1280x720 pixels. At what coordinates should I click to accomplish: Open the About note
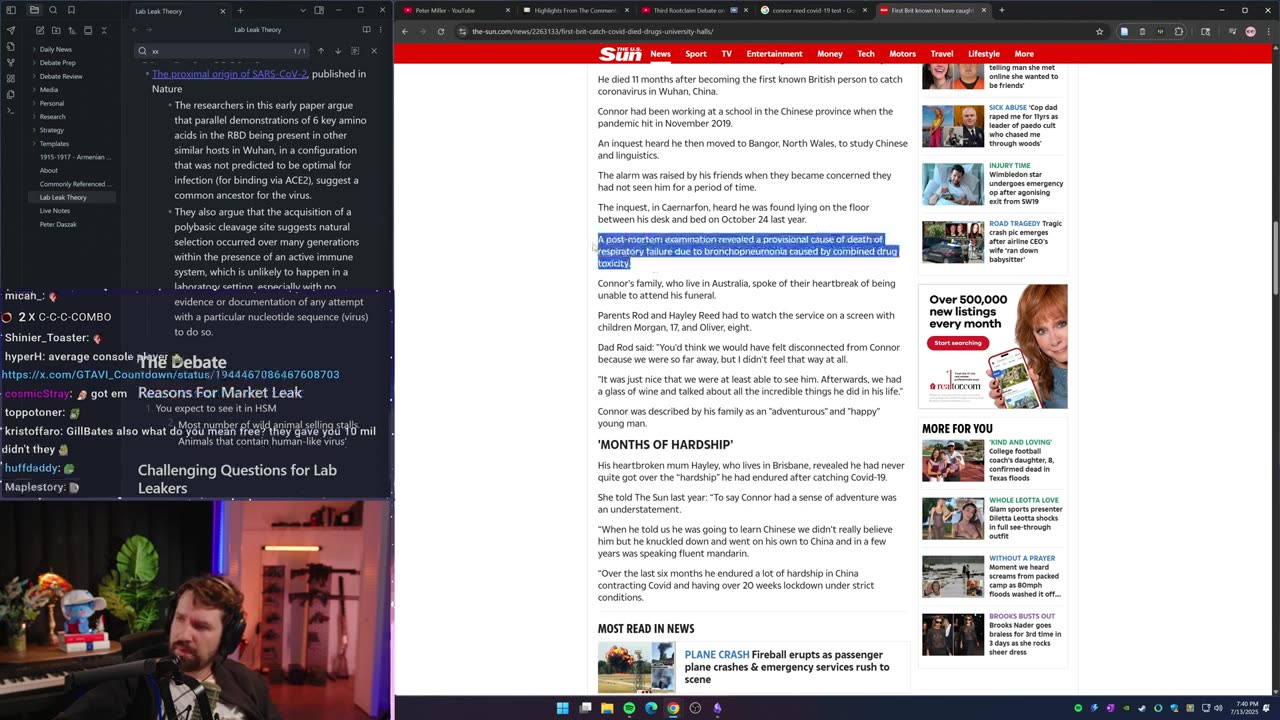click(49, 170)
